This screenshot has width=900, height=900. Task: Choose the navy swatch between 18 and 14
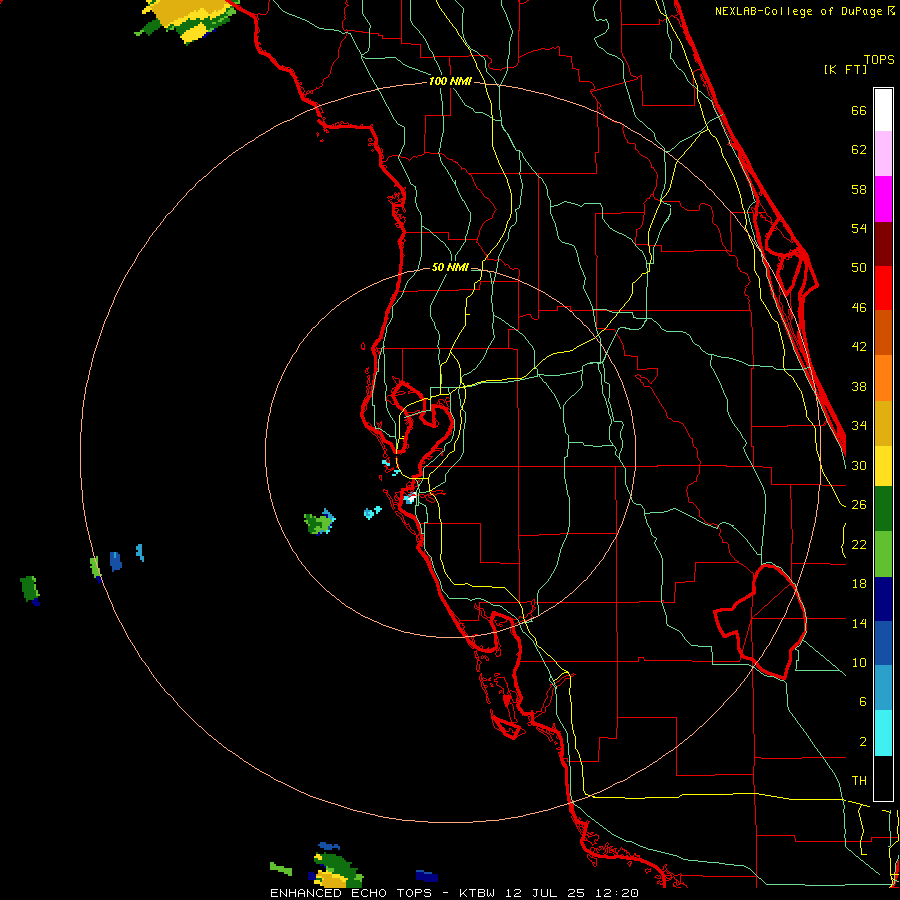coord(883,599)
